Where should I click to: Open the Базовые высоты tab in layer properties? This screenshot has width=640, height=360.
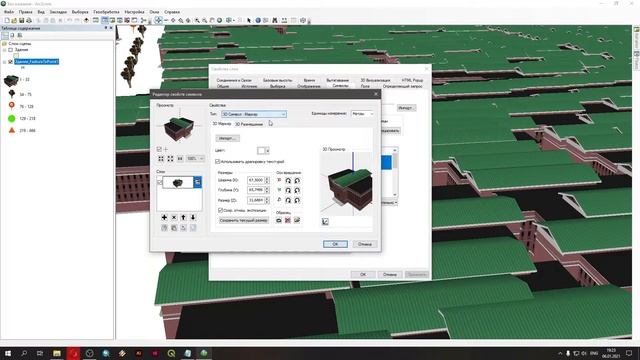point(278,80)
